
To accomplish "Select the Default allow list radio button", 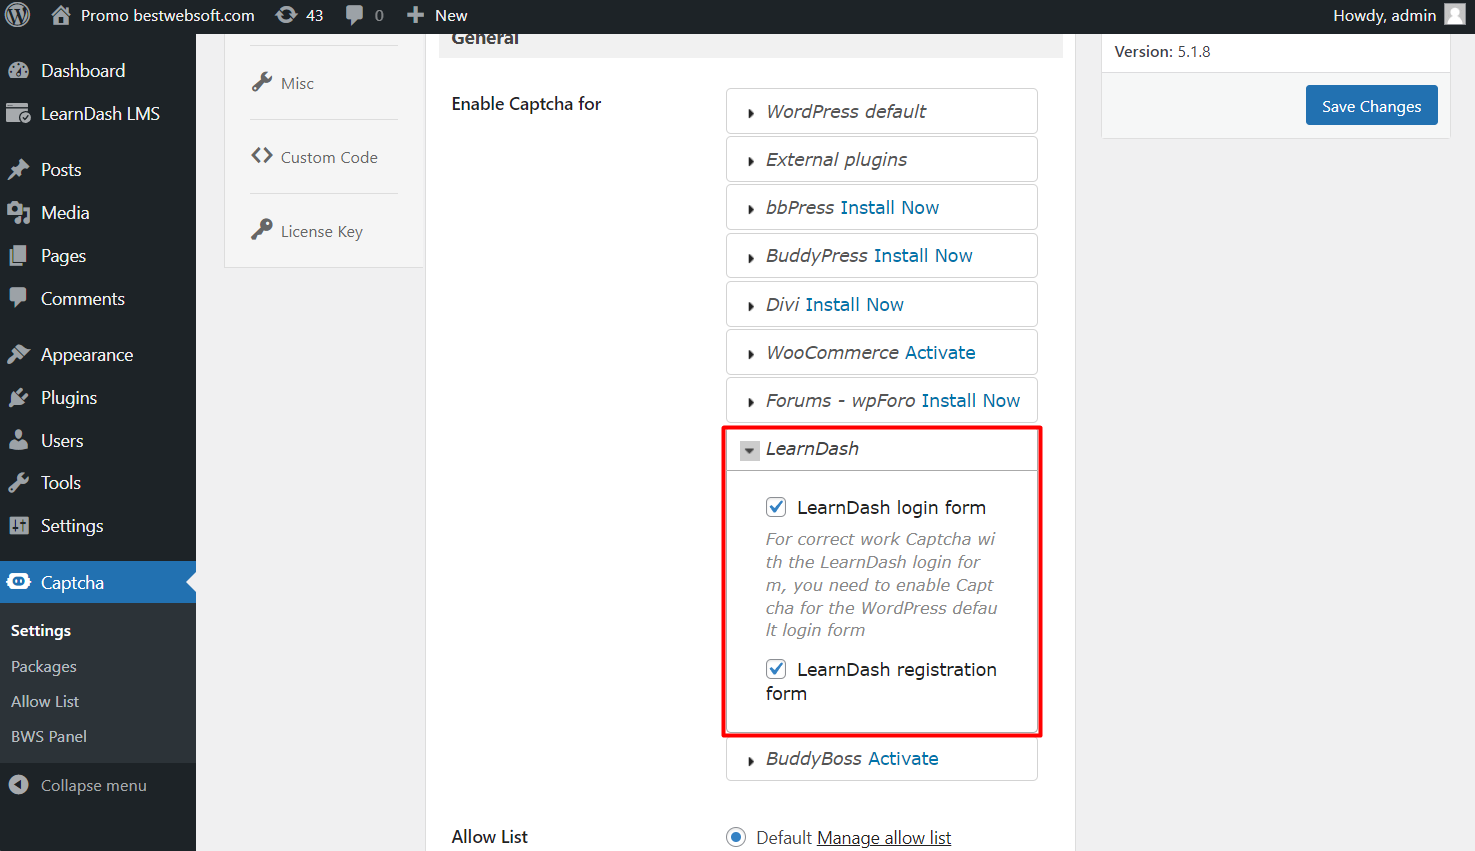I will (x=736, y=837).
